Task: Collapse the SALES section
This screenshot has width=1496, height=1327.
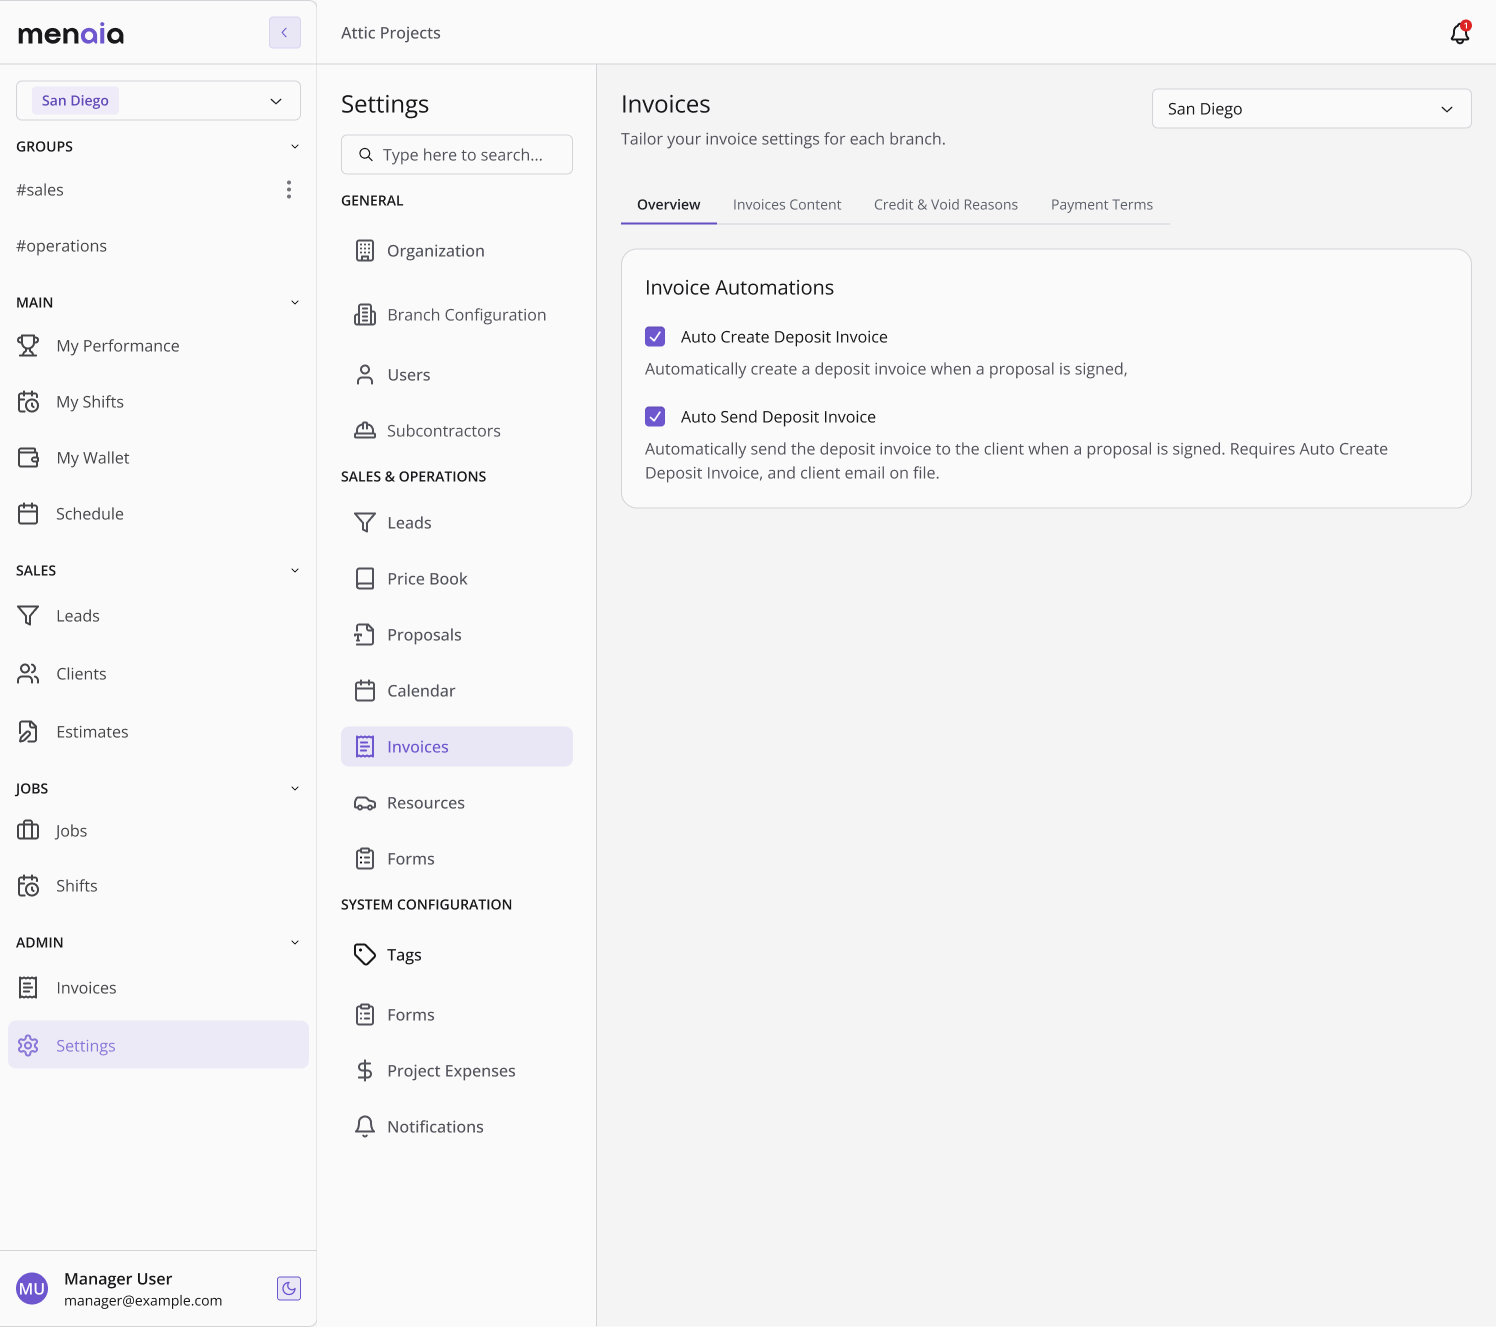Action: click(295, 571)
